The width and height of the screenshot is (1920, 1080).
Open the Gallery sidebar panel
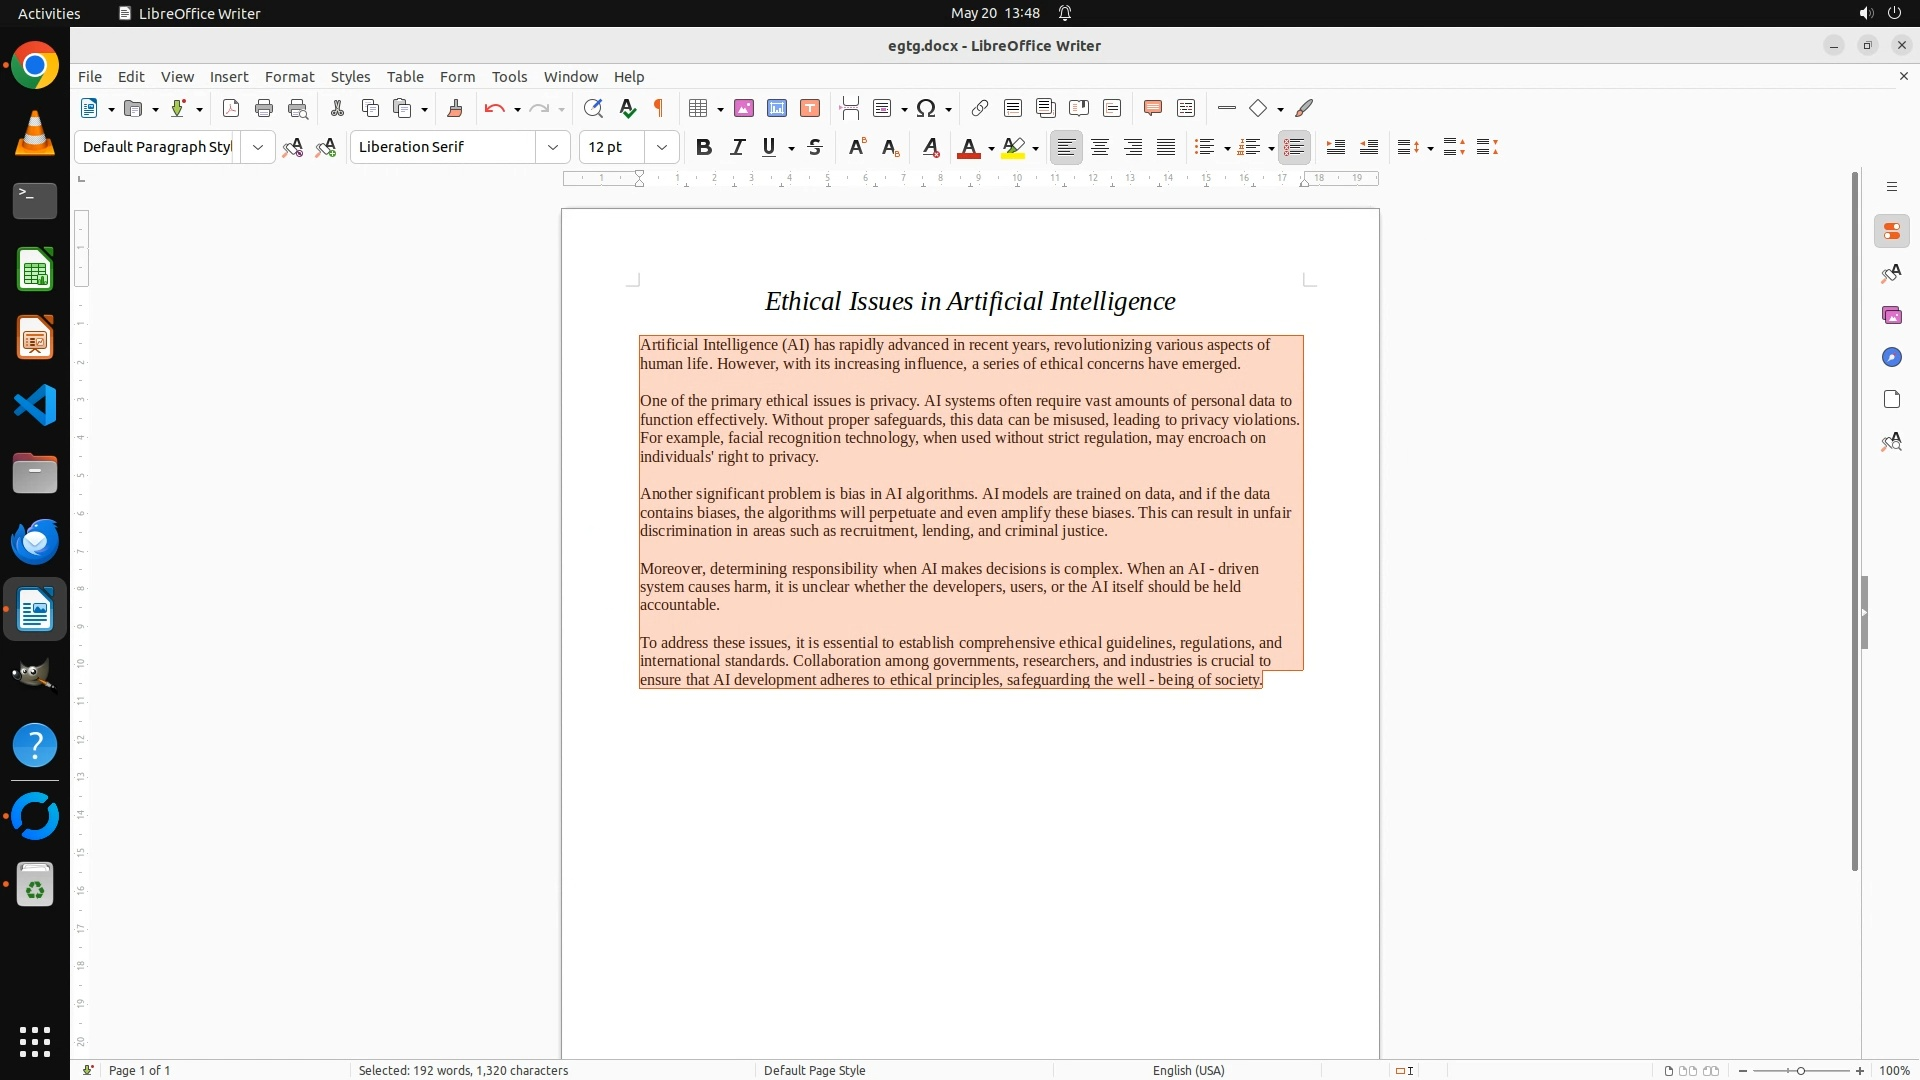(1891, 316)
